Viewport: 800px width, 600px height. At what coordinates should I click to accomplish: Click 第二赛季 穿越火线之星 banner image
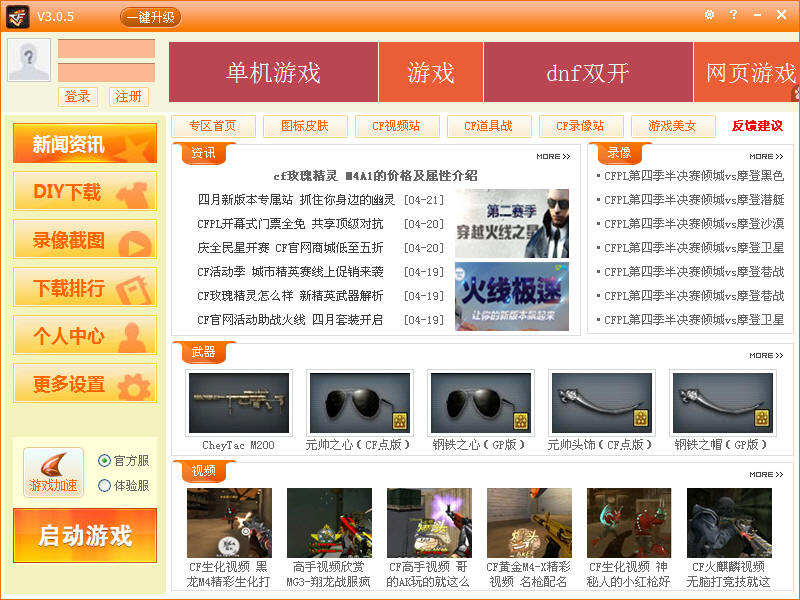tap(512, 223)
